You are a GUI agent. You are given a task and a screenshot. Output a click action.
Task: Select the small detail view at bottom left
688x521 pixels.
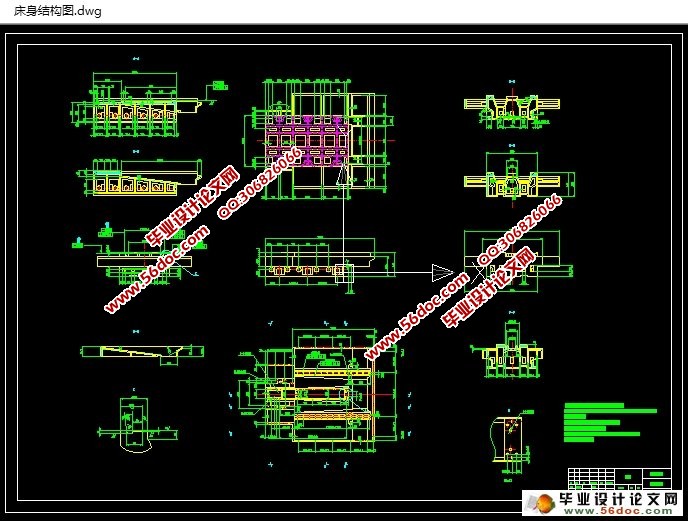click(x=132, y=423)
